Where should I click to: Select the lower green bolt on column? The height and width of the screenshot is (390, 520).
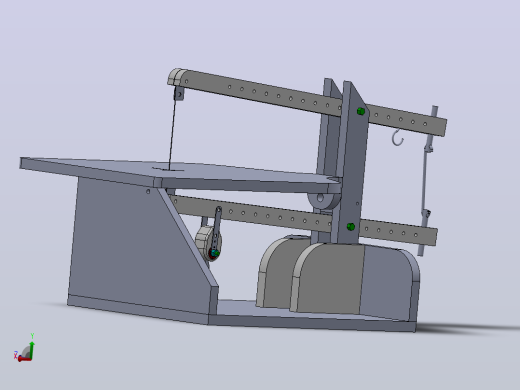(x=350, y=227)
